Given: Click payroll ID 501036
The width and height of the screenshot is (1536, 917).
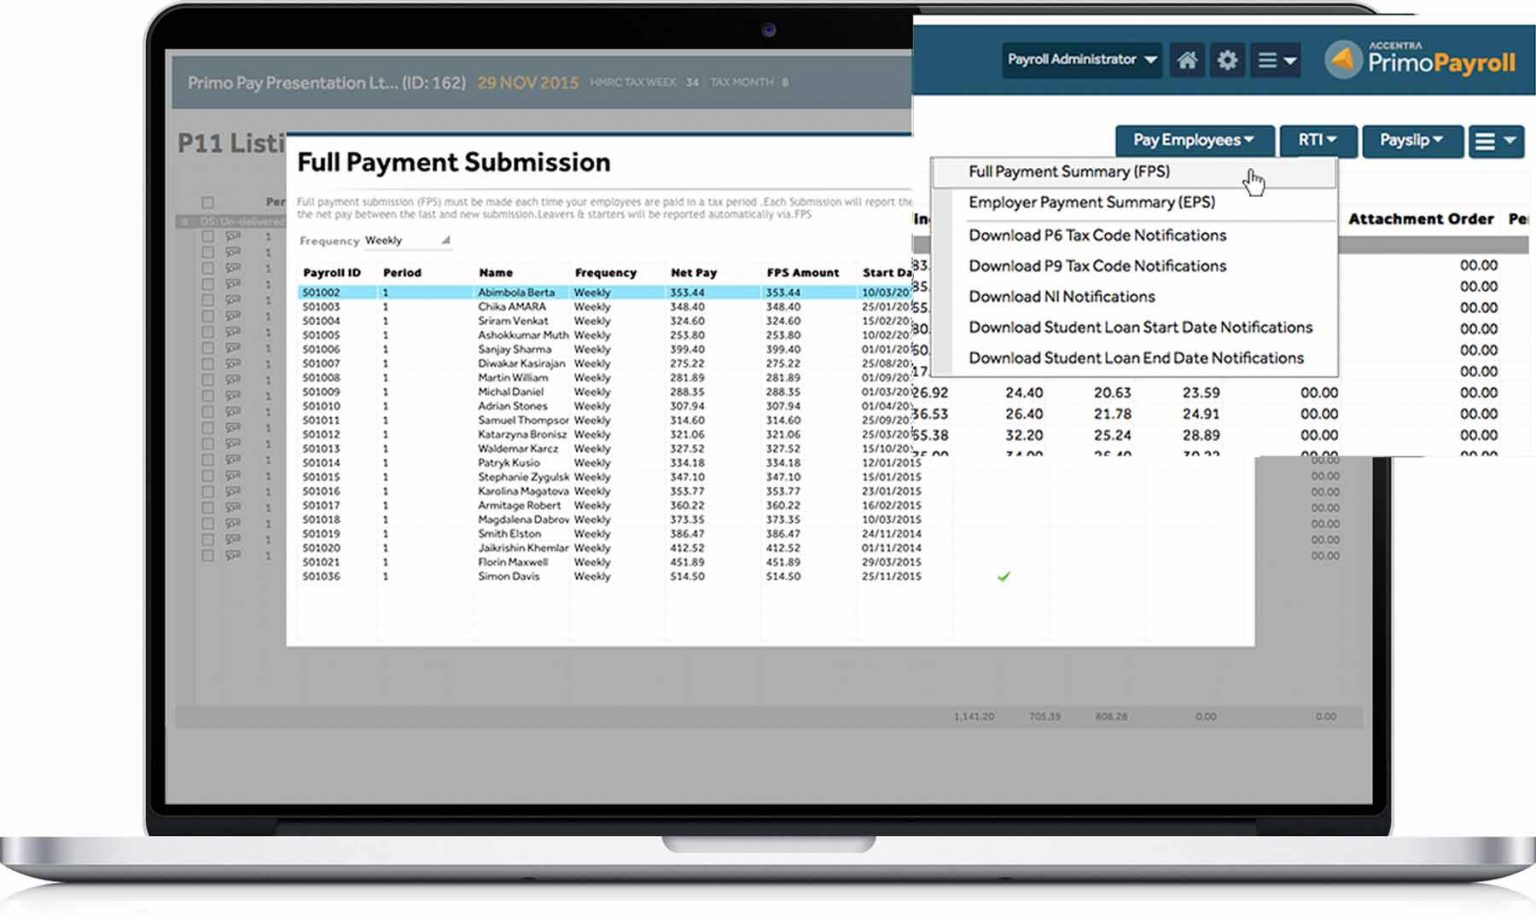Looking at the screenshot, I should [x=321, y=576].
